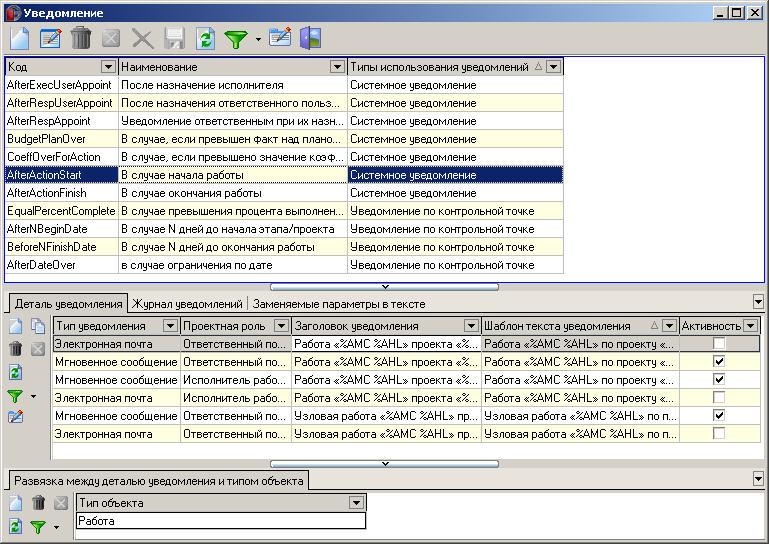Select the BudgetPlanOver row
The width and height of the screenshot is (769, 544).
pyautogui.click(x=284, y=139)
